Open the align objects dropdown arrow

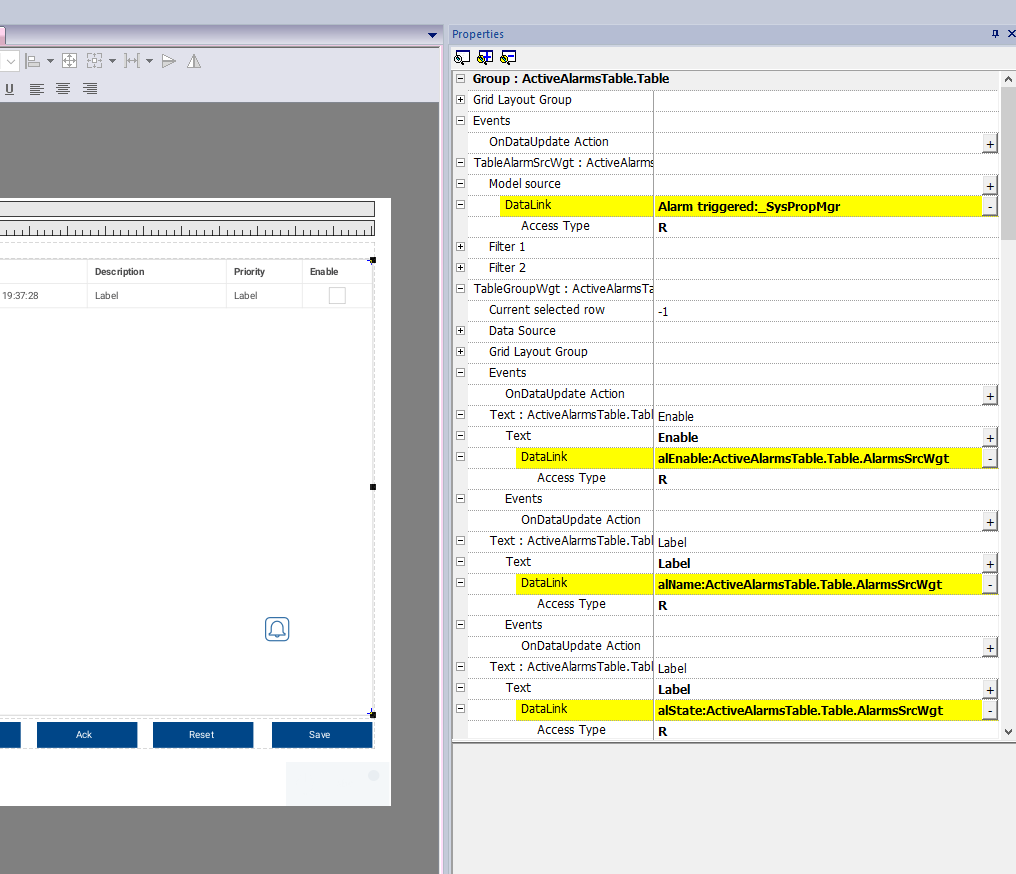tap(51, 61)
